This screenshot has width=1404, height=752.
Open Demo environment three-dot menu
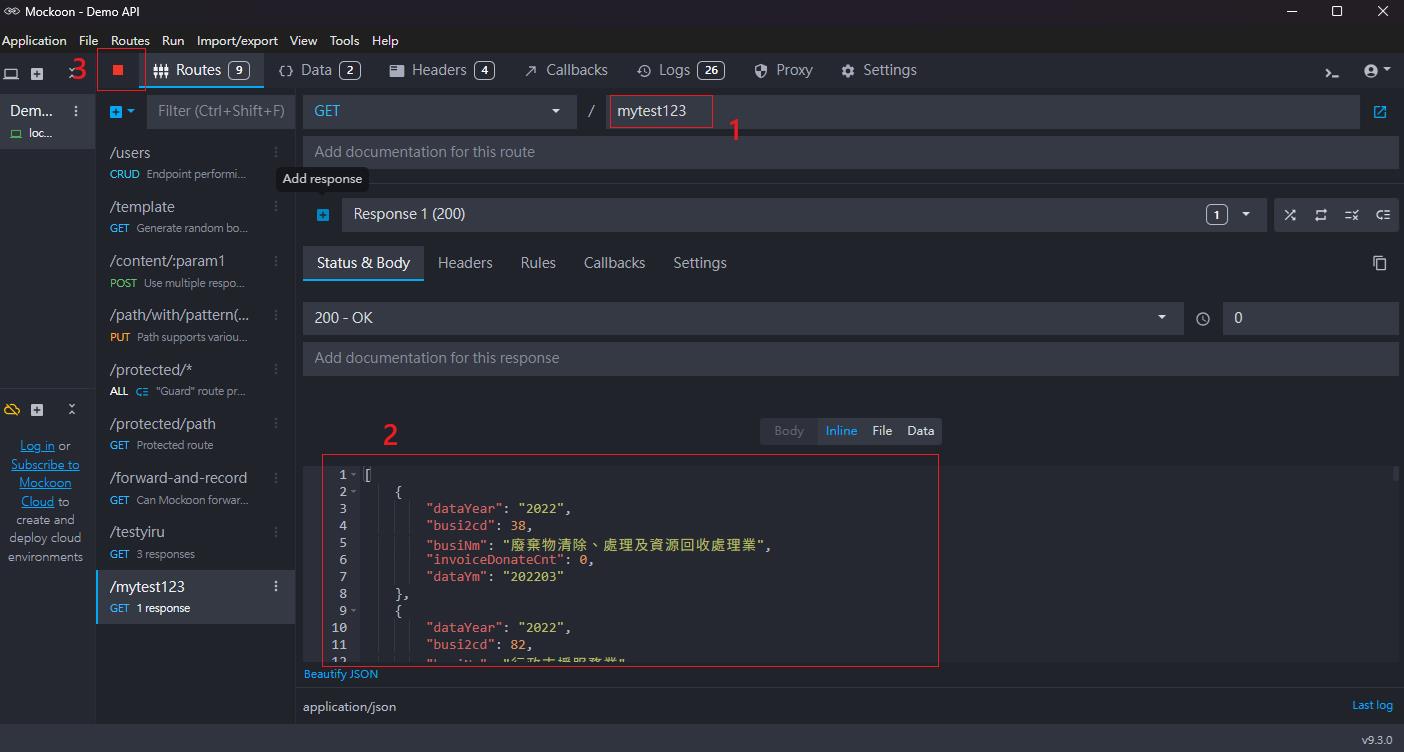click(76, 111)
